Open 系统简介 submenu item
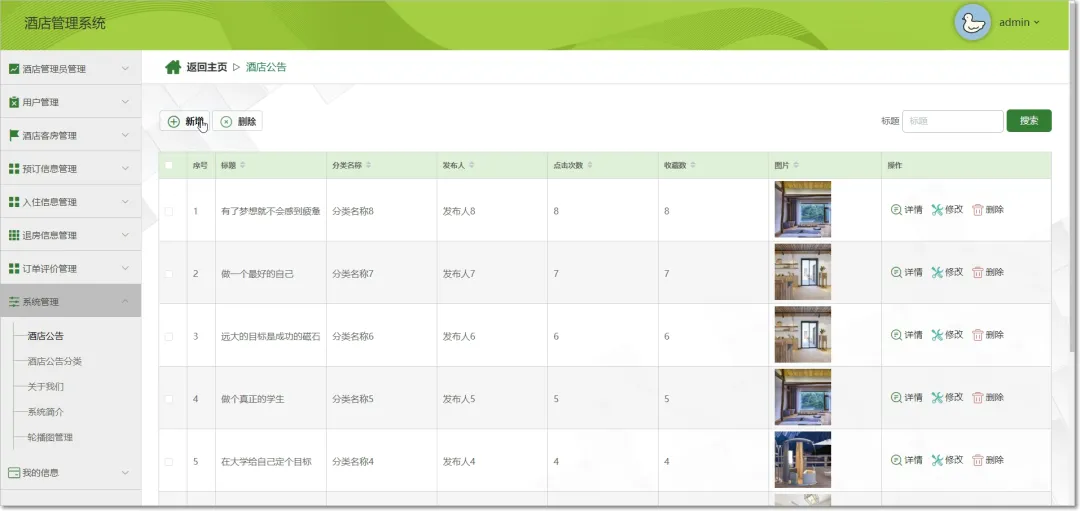This screenshot has width=1080, height=511. tap(45, 412)
